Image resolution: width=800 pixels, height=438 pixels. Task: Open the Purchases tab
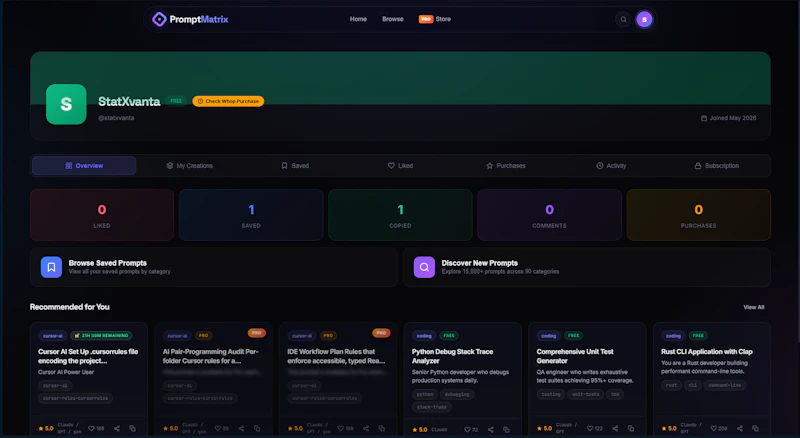(x=506, y=166)
